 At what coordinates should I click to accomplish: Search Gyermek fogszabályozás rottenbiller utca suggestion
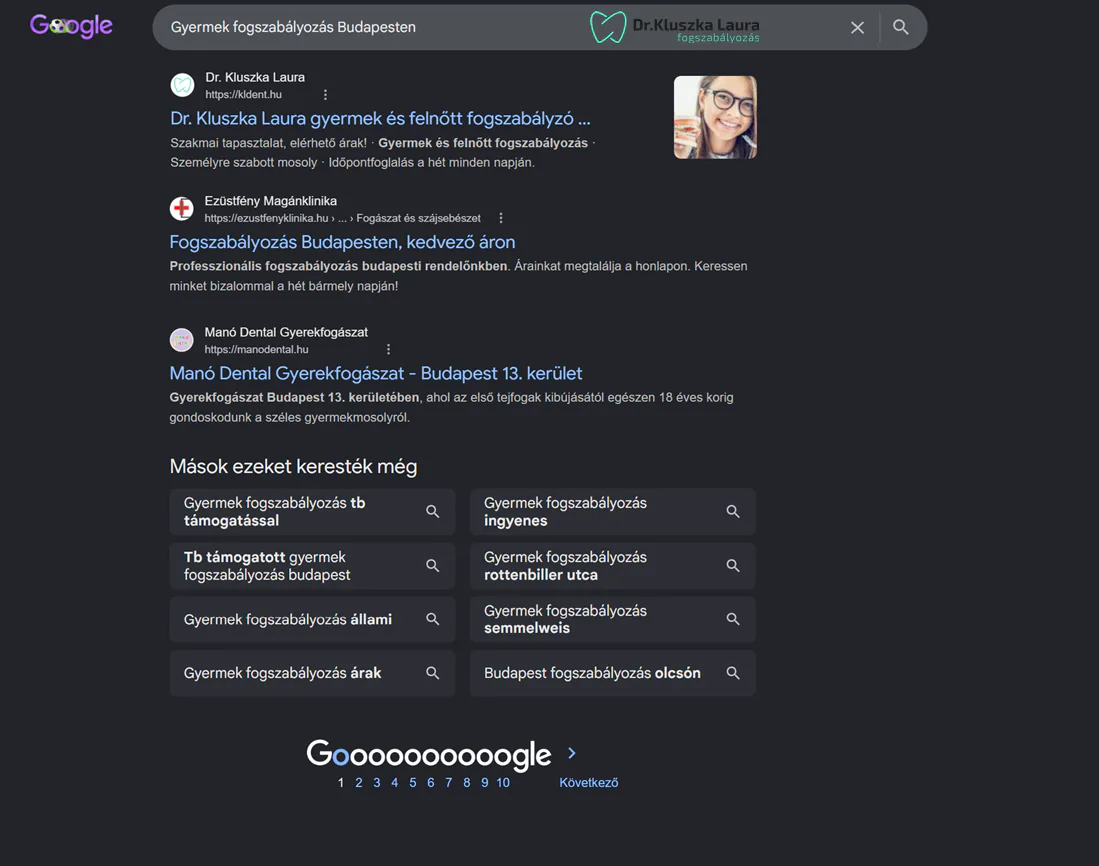point(613,565)
